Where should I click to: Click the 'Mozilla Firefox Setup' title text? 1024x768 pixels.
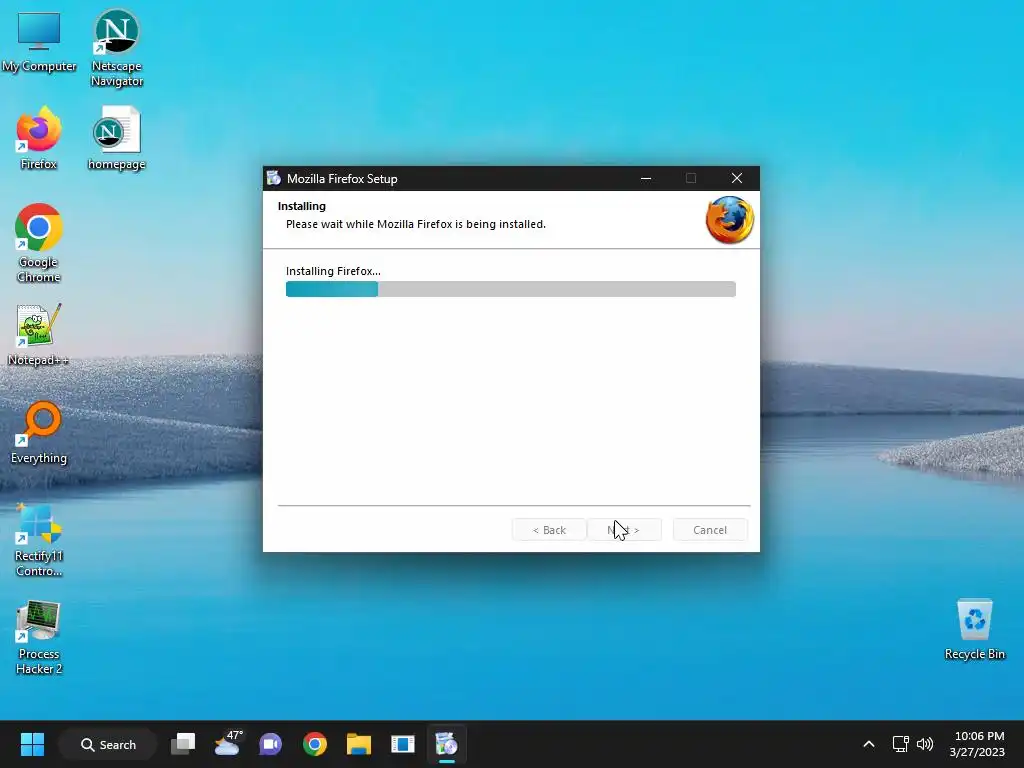coord(342,179)
